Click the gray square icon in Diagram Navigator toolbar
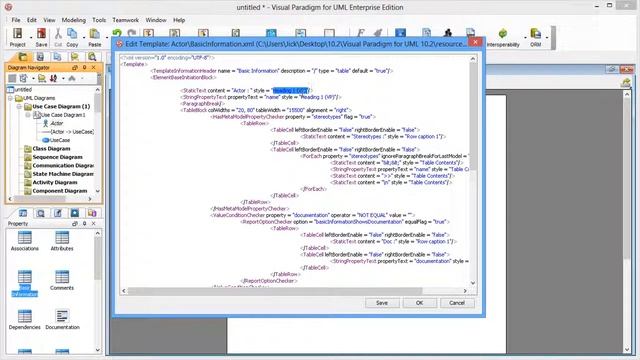Viewport: 640px width, 360px height. pyautogui.click(x=12, y=78)
